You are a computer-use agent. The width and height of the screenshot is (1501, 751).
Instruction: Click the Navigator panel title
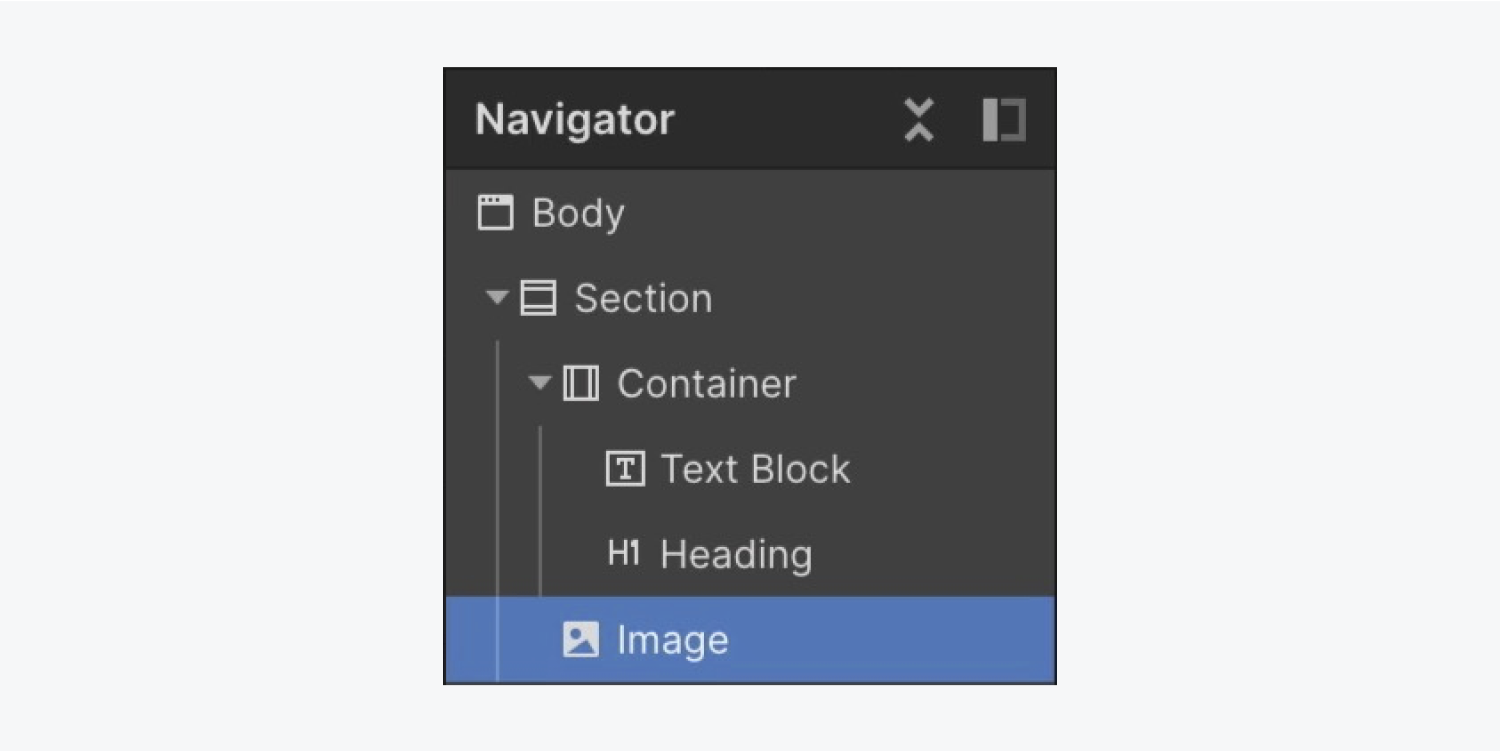tap(575, 120)
